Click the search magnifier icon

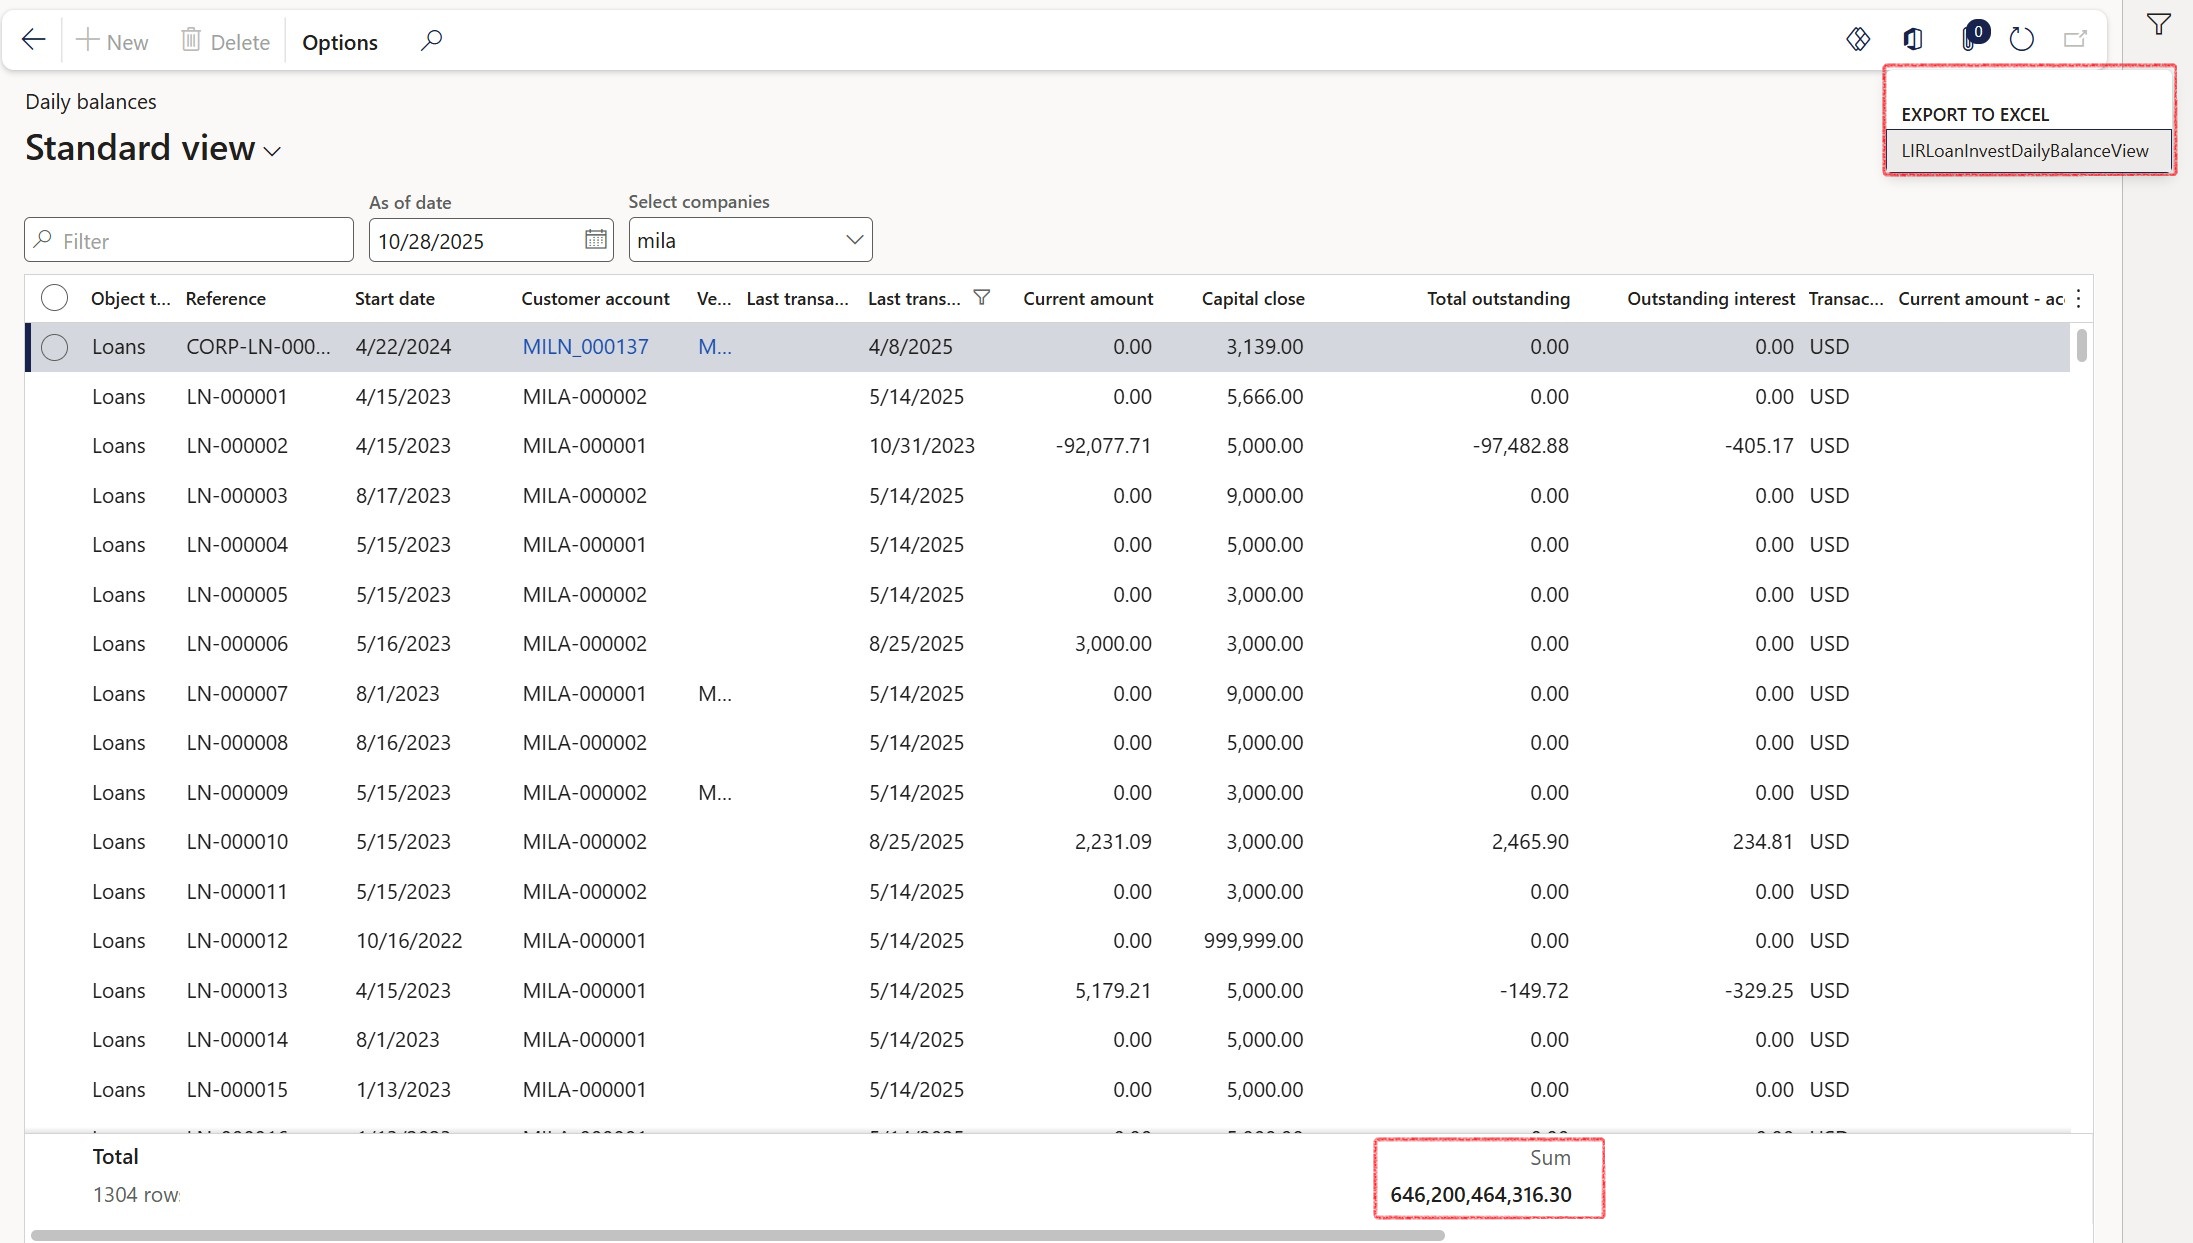tap(431, 41)
